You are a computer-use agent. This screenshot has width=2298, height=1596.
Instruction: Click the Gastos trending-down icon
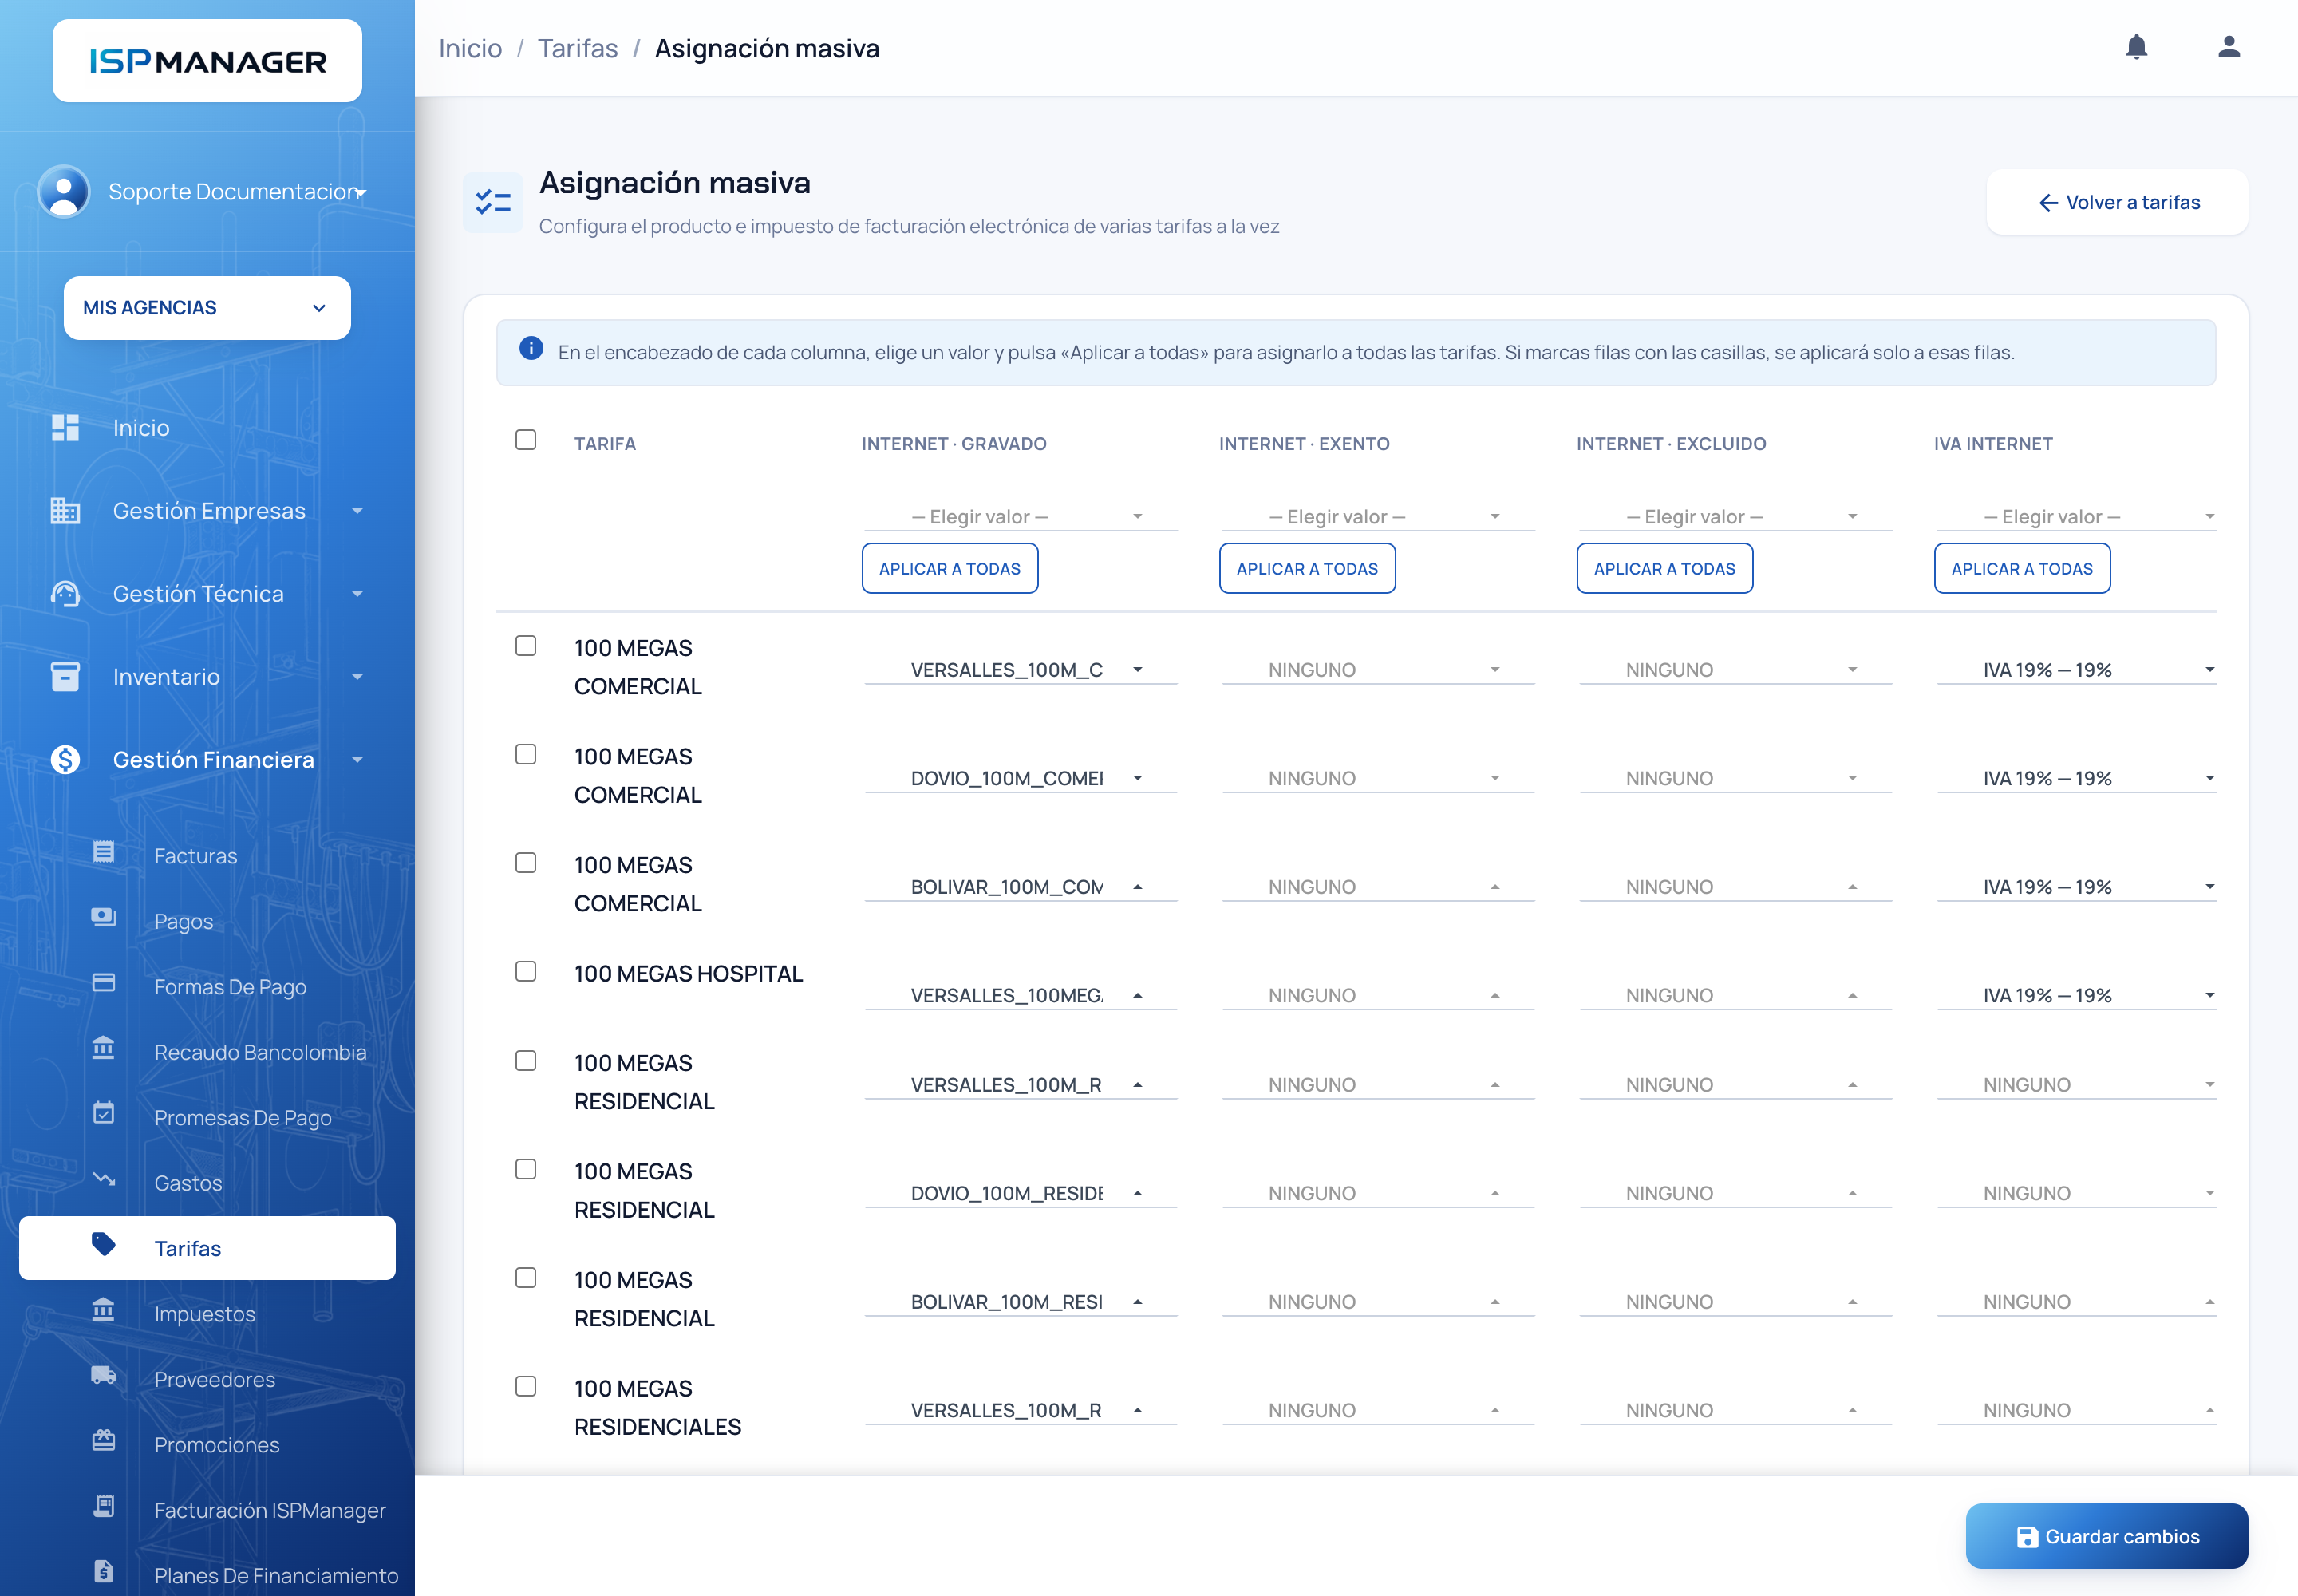point(104,1179)
